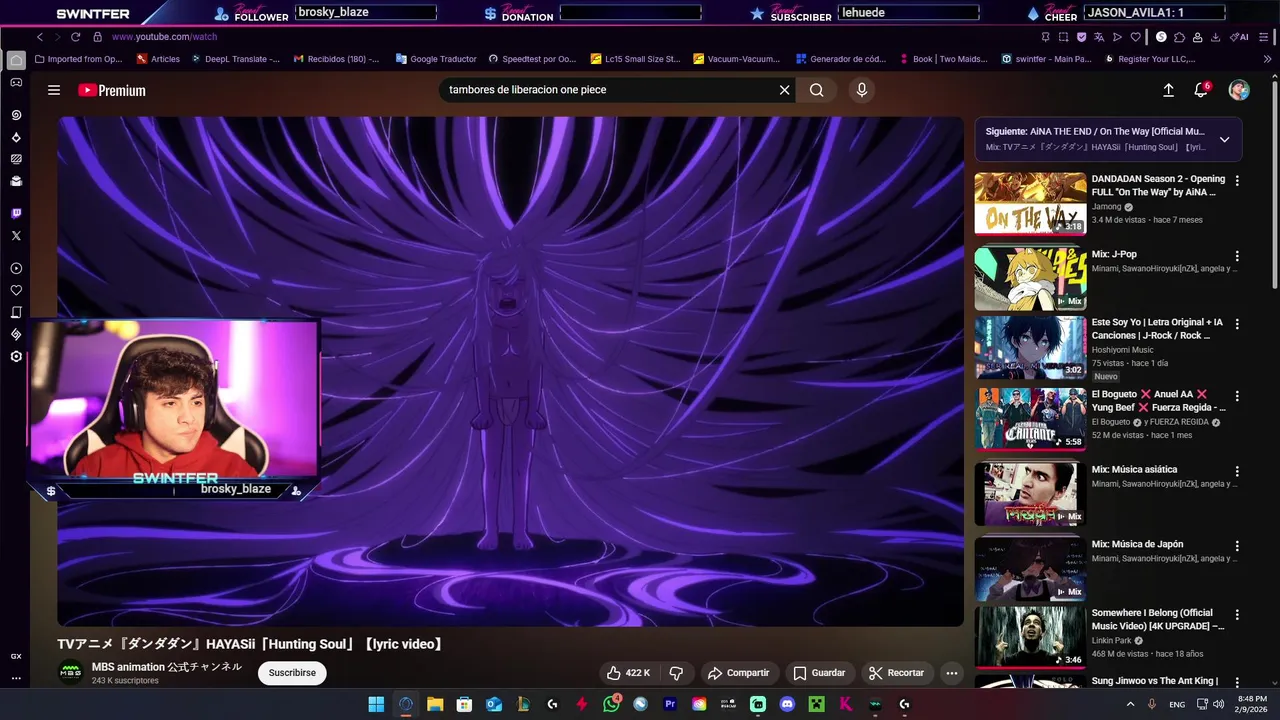Open Mix: Música de Japón title
This screenshot has width=1280, height=720.
click(1137, 544)
